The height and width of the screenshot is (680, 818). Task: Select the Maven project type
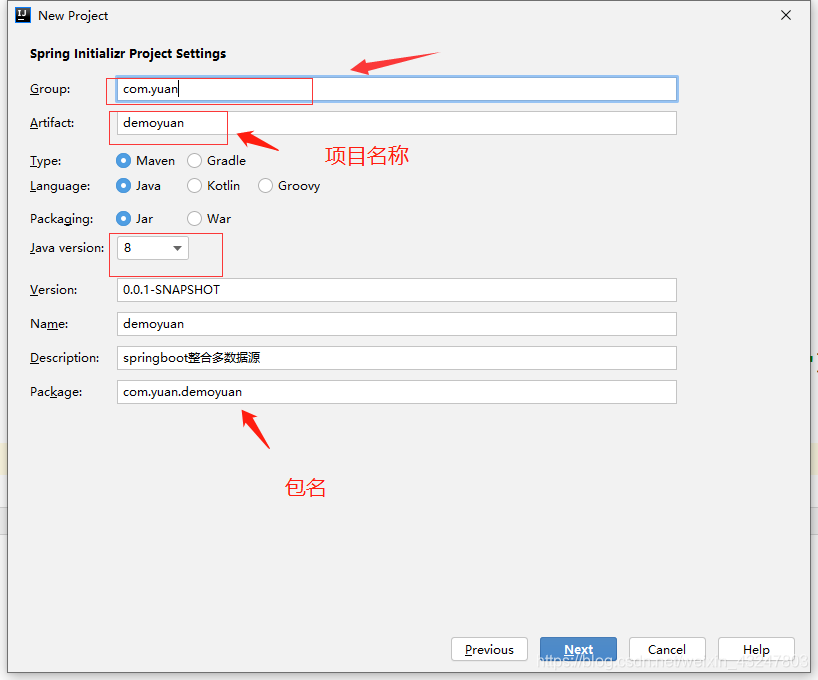pos(145,161)
